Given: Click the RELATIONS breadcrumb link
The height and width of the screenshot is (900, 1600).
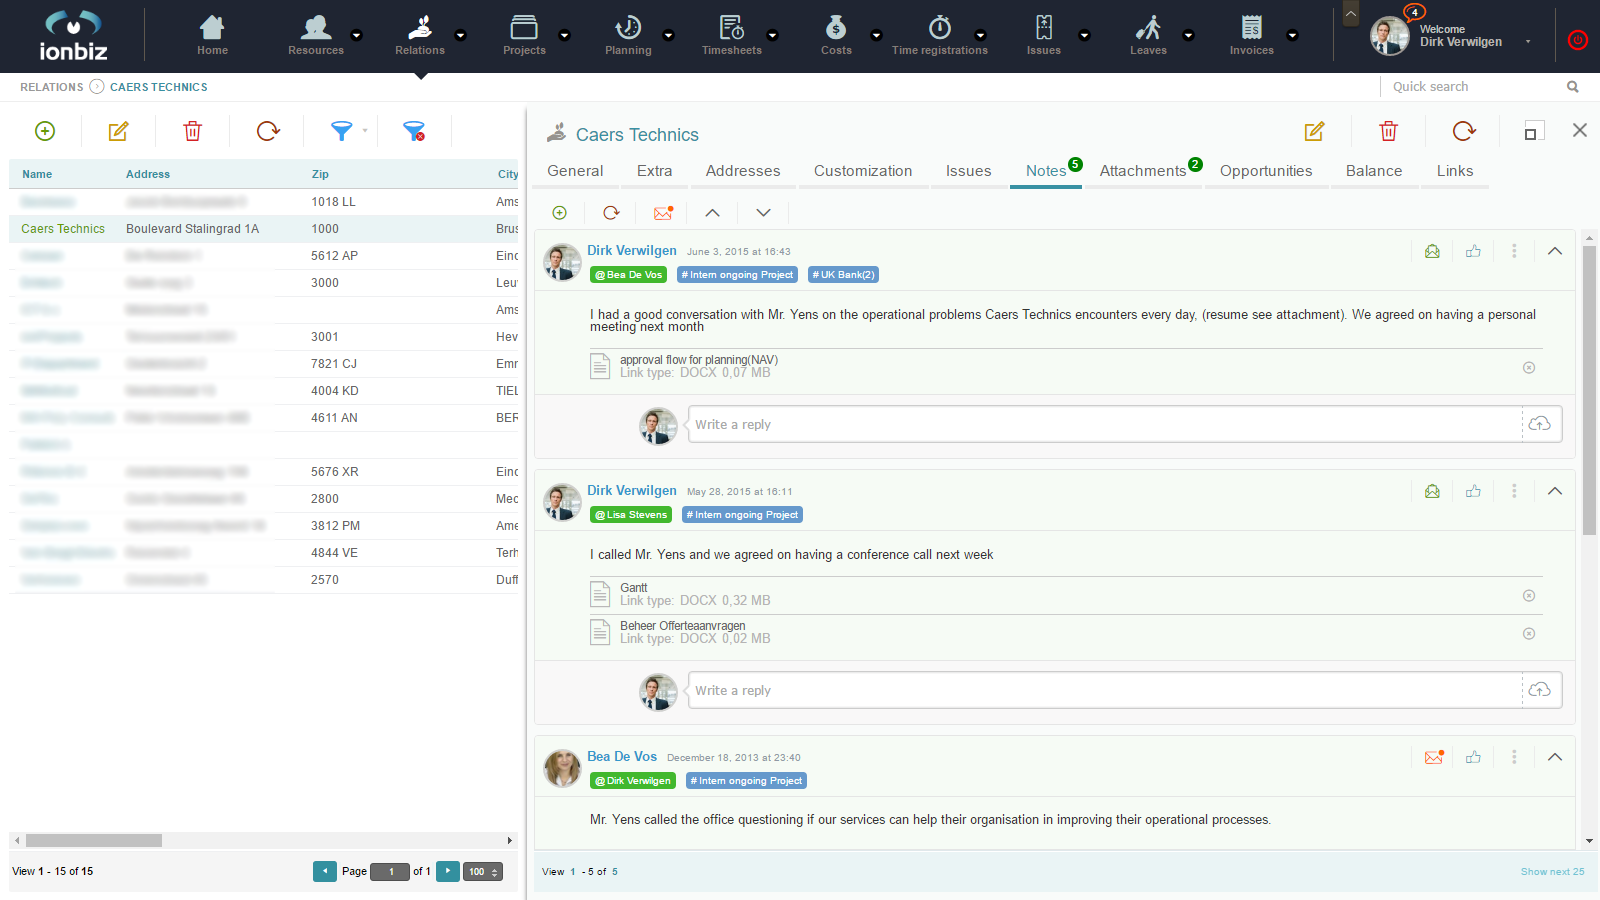Looking at the screenshot, I should pyautogui.click(x=52, y=87).
